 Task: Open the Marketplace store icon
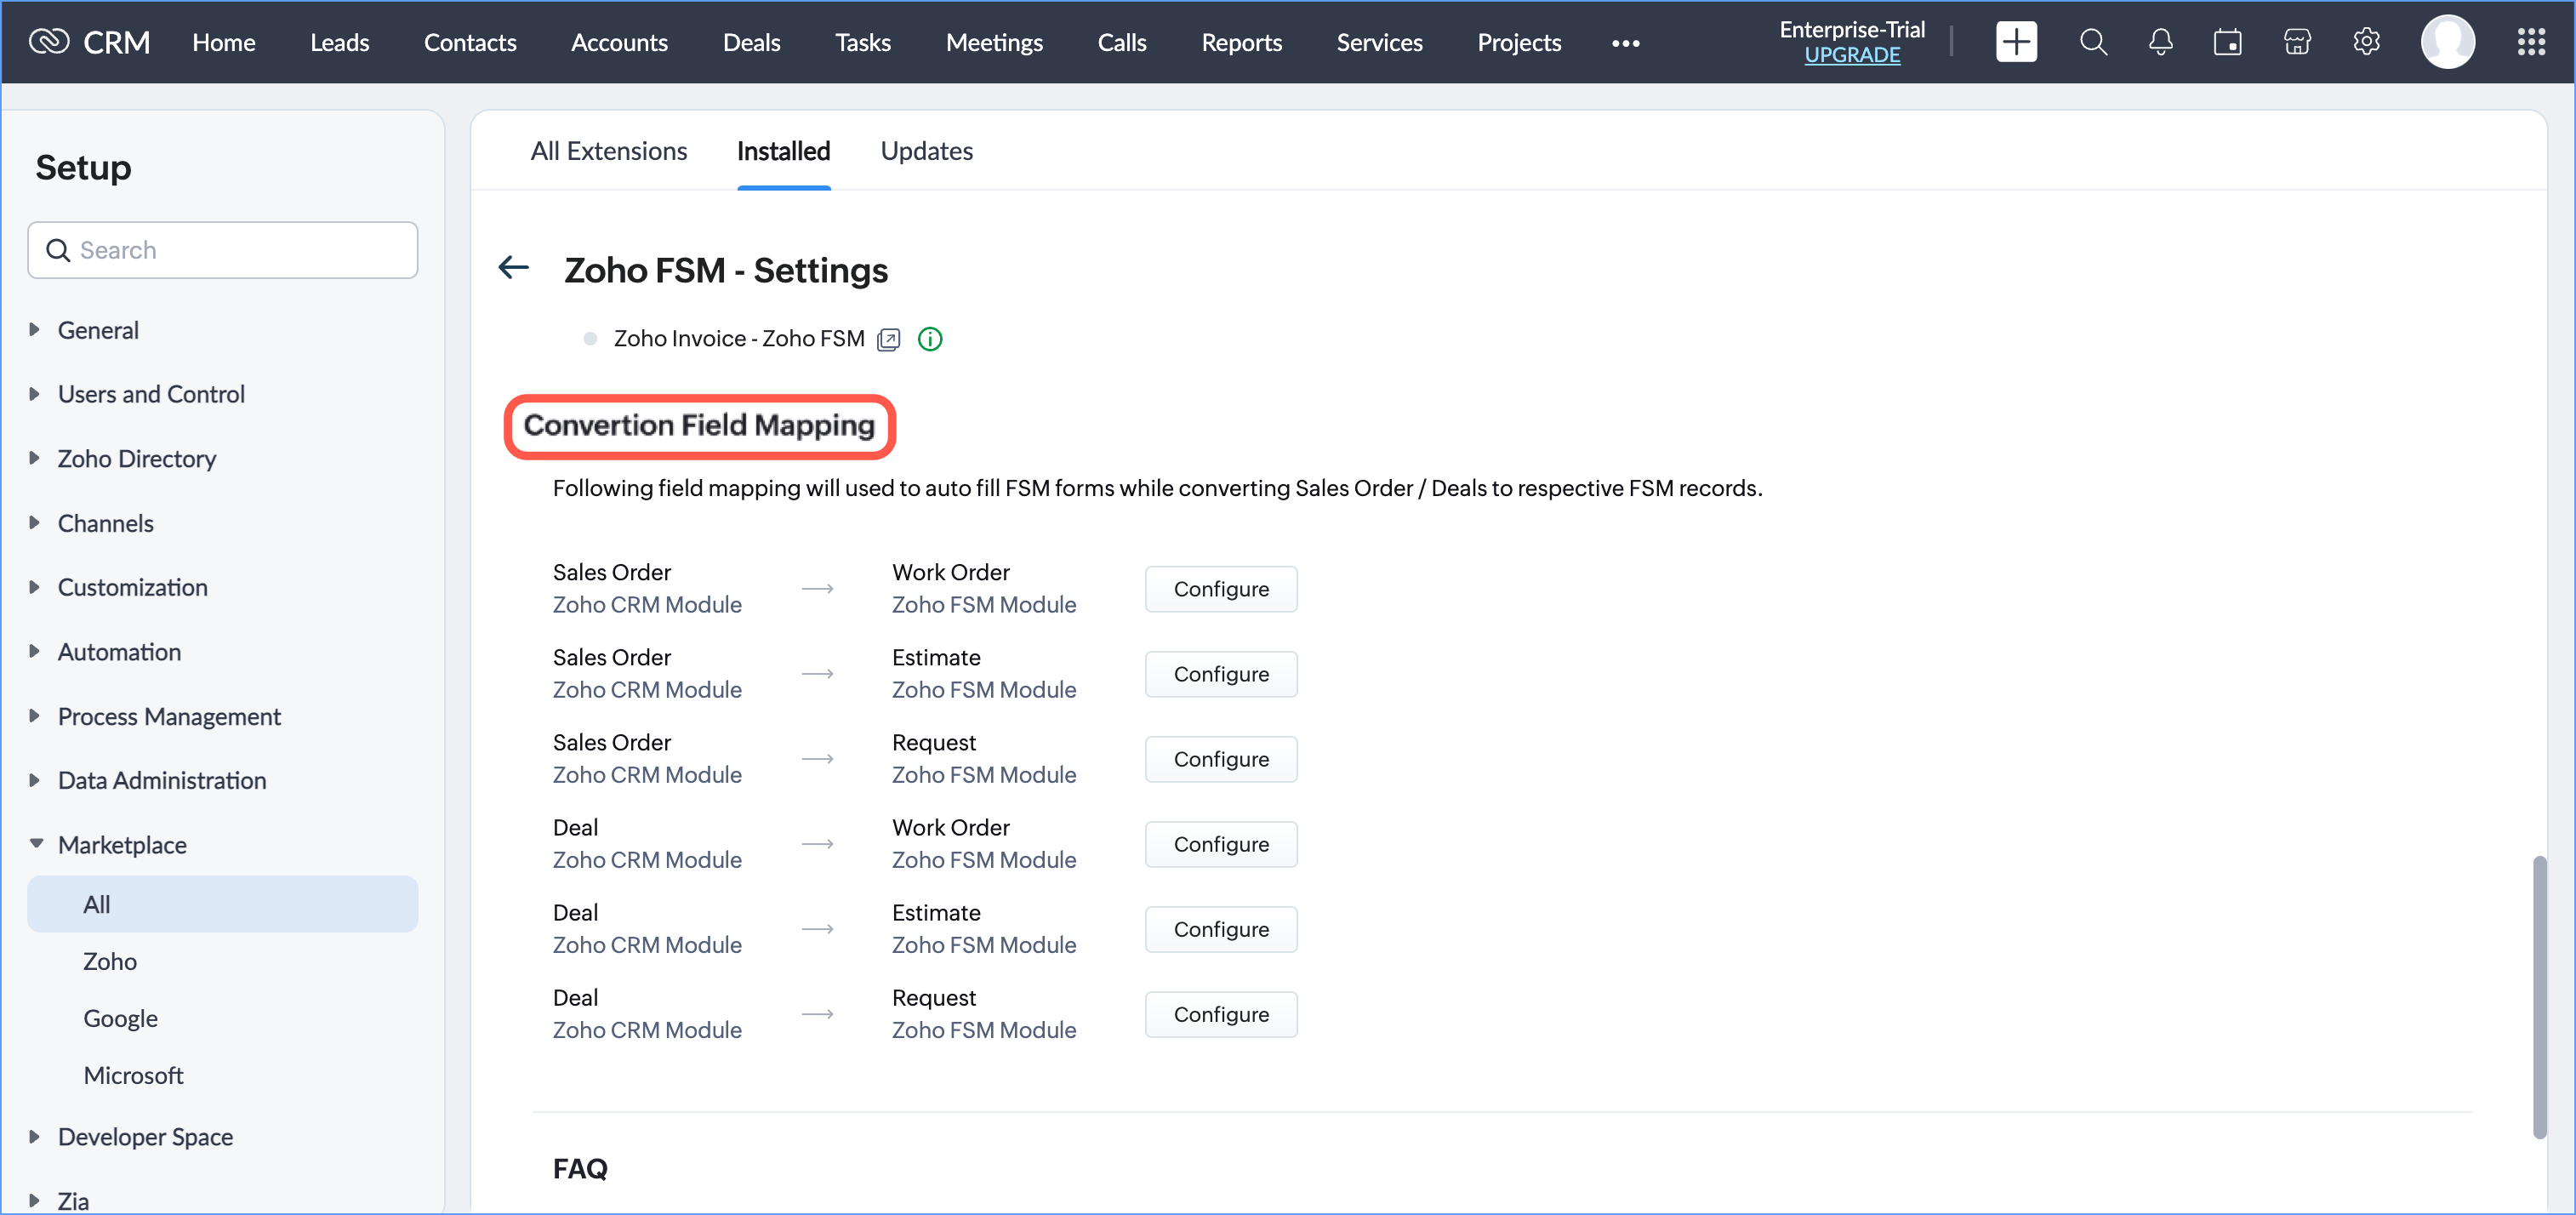(2297, 42)
